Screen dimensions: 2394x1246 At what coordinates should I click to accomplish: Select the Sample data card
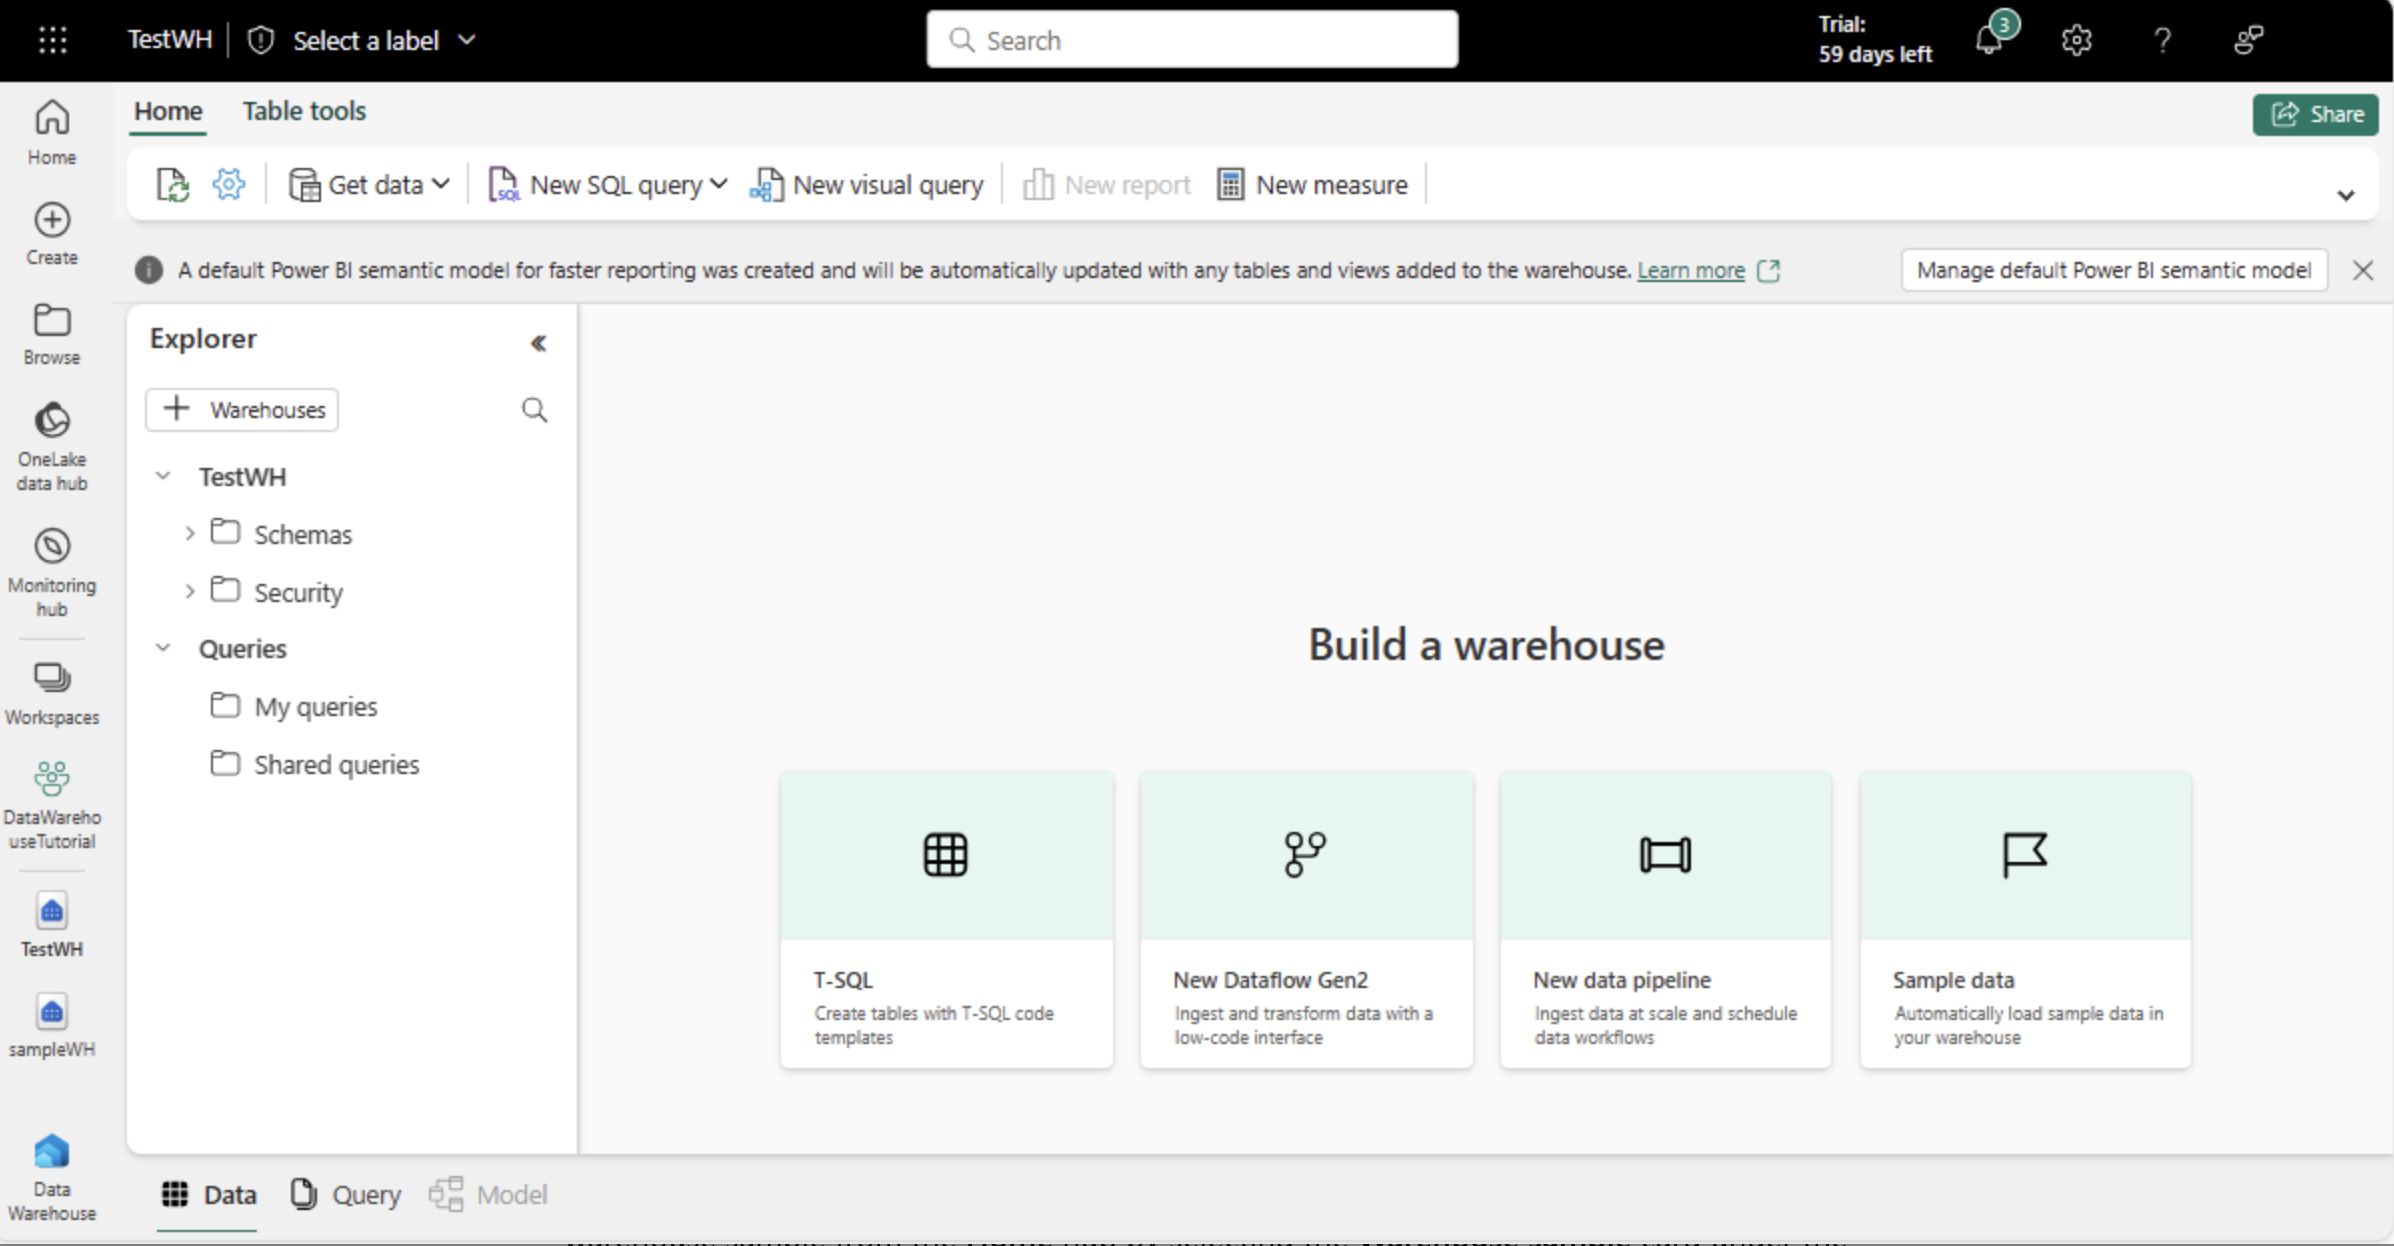point(2025,919)
